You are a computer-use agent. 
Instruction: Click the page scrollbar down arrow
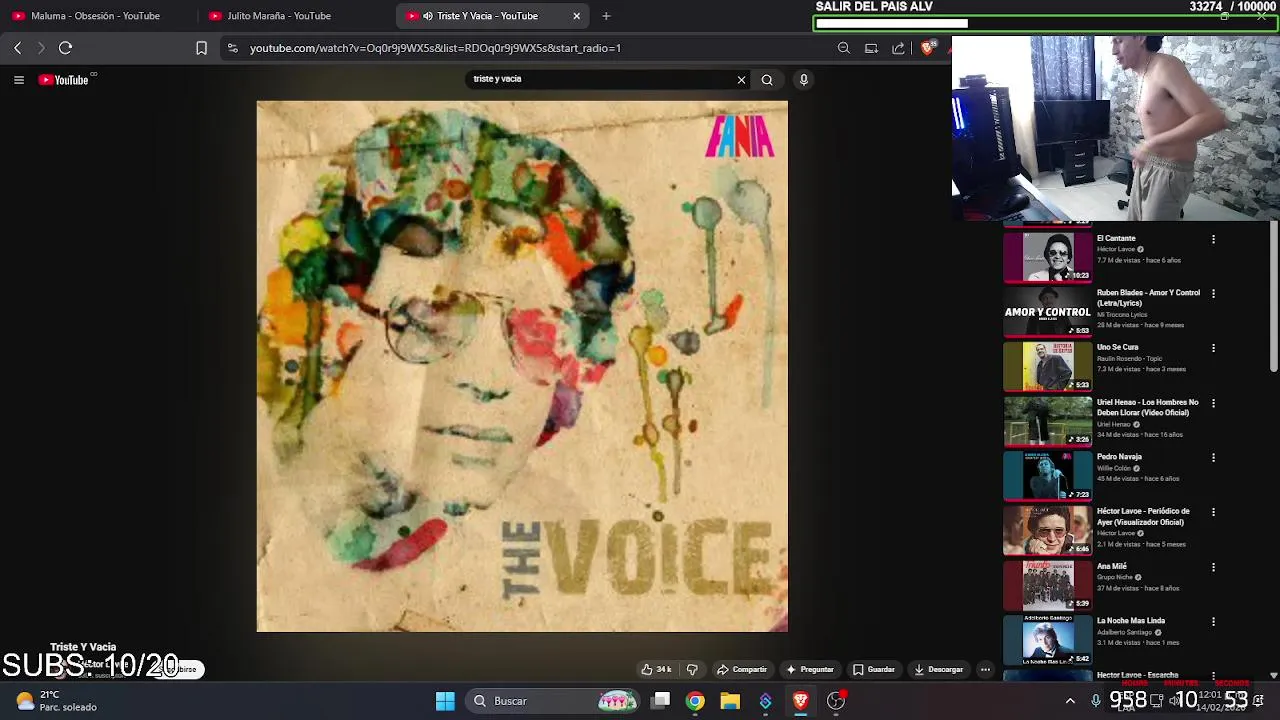1273,676
